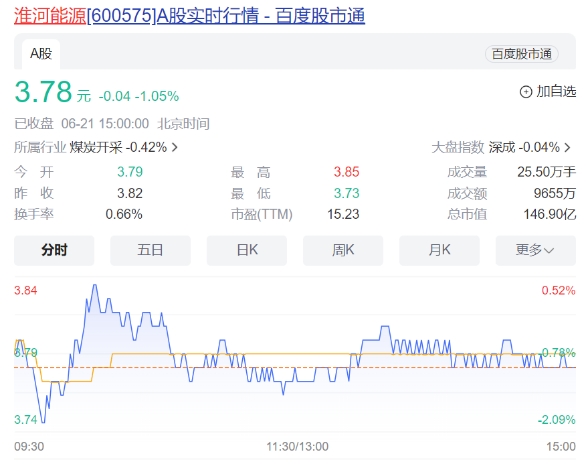This screenshot has width=586, height=466.
Task: Click the 09:30 time axis label
Action: (x=29, y=446)
